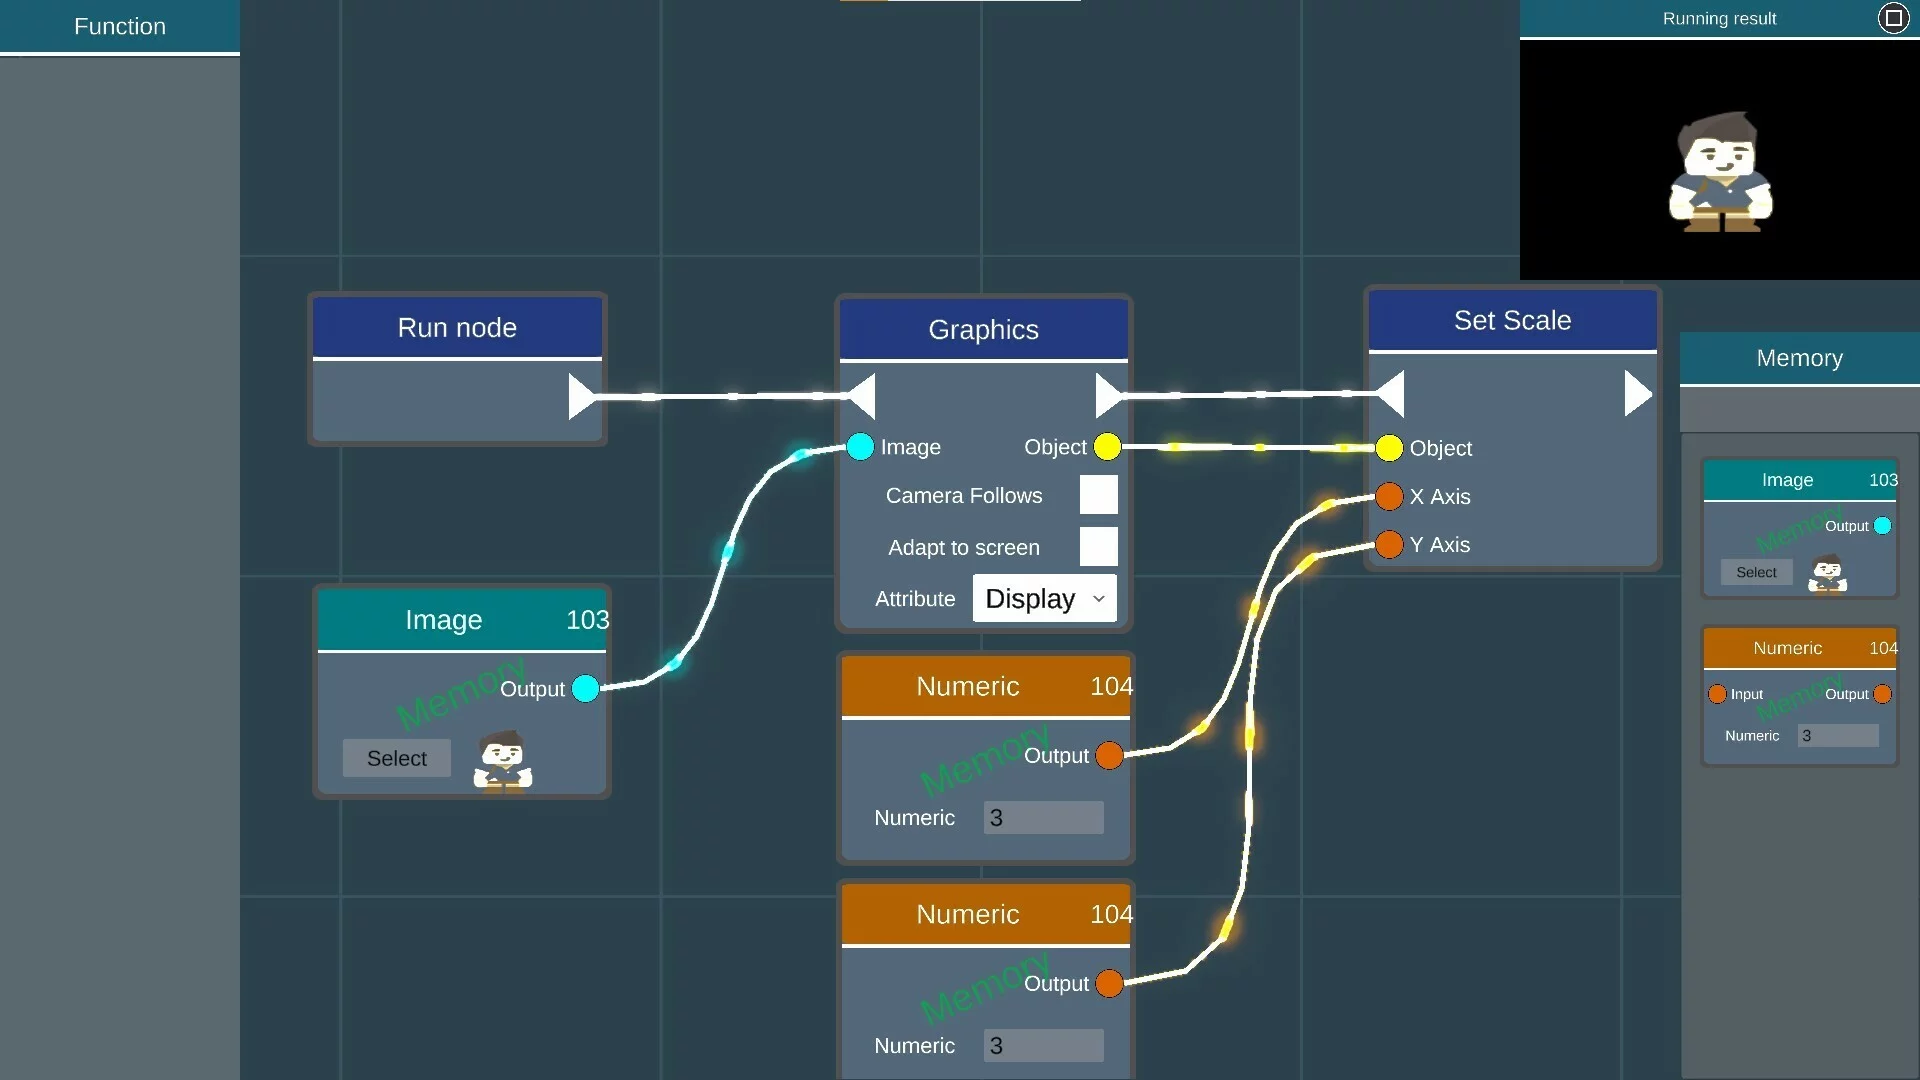Click Select button on canvas Image node

pyautogui.click(x=396, y=758)
